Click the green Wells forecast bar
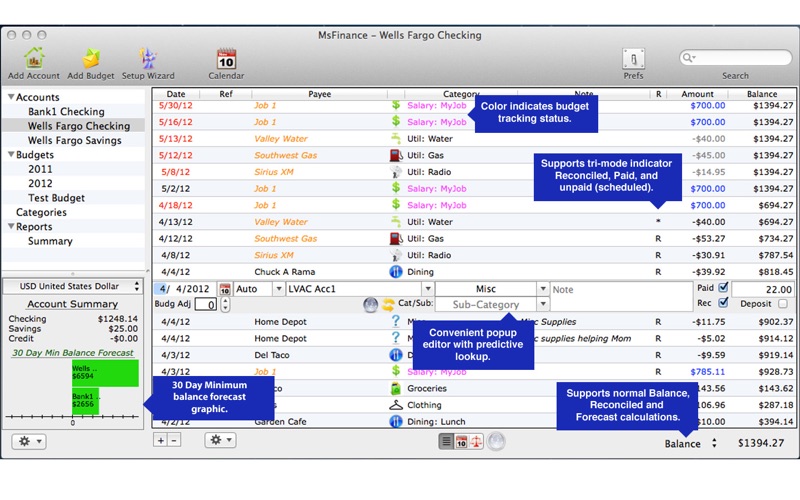This screenshot has height=500, width=800. (x=105, y=373)
